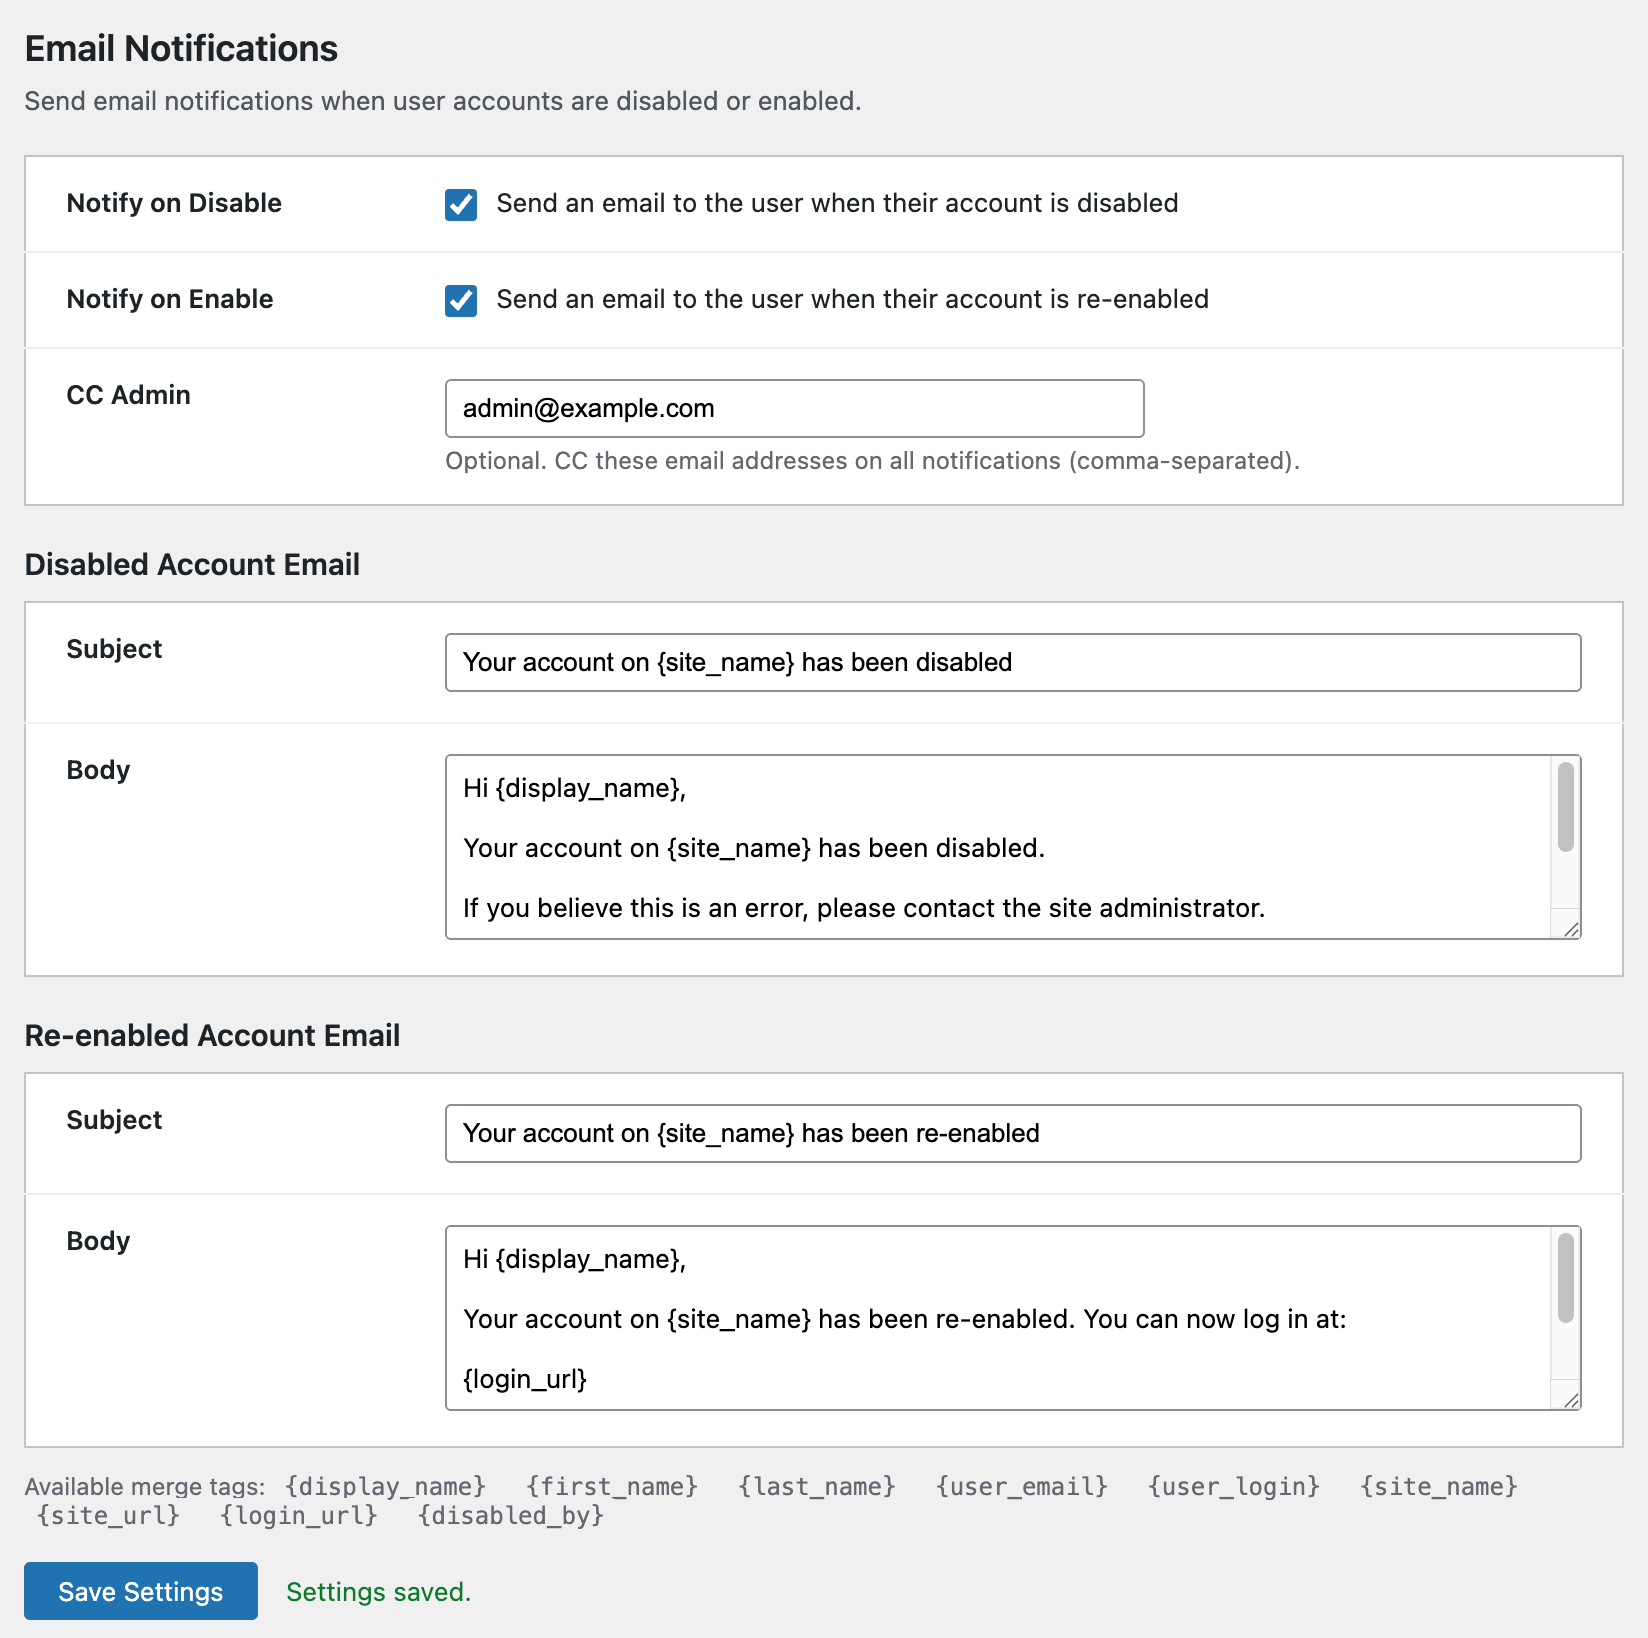Click the CC Admin email address field
Image resolution: width=1648 pixels, height=1638 pixels.
click(x=794, y=408)
